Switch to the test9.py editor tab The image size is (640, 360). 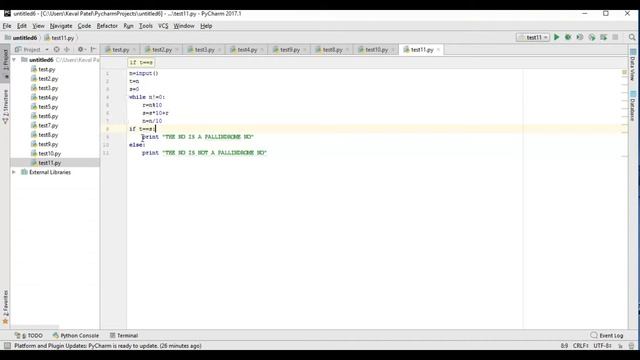(x=290, y=50)
